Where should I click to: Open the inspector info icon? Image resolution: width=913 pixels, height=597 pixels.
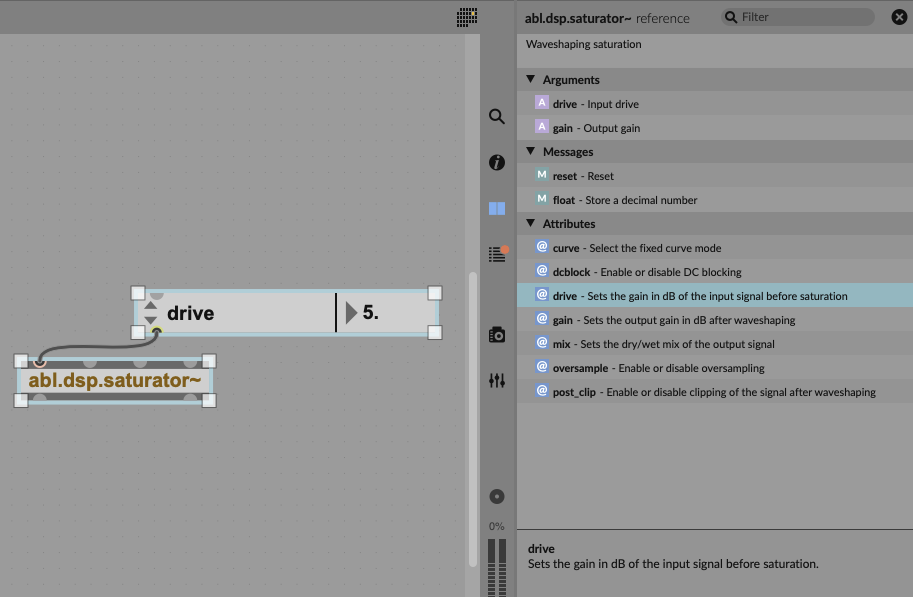[x=496, y=162]
